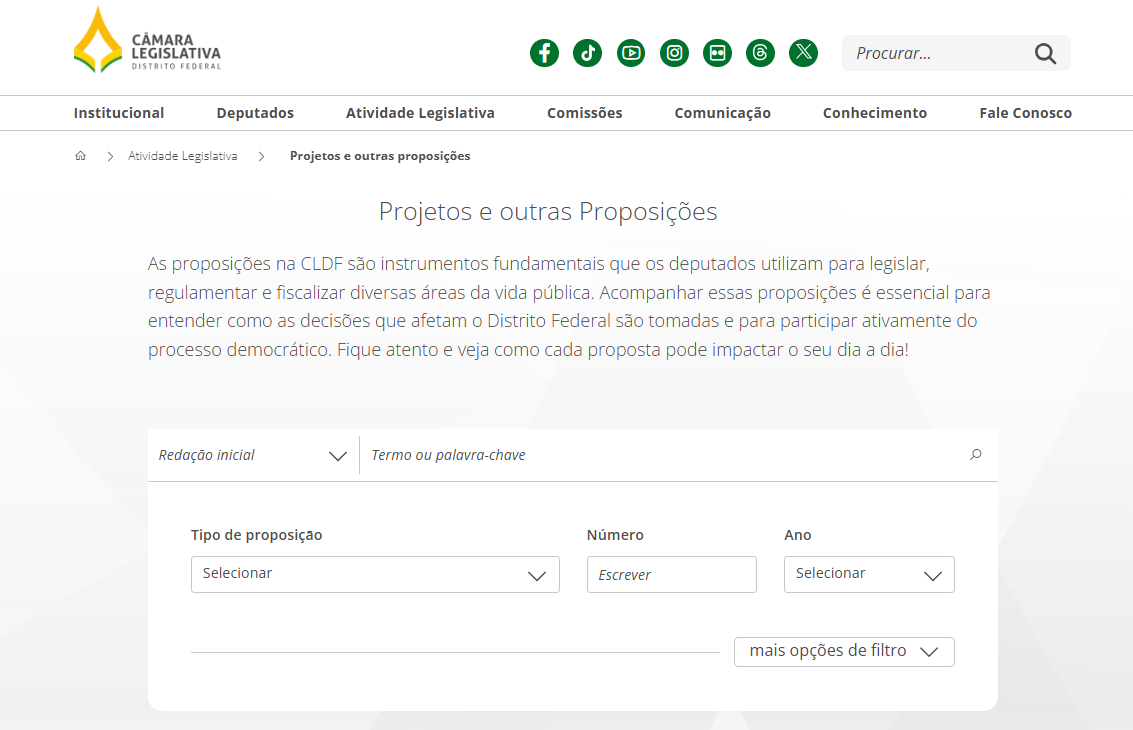The height and width of the screenshot is (730, 1133).
Task: Focus the Número input field
Action: click(x=671, y=575)
